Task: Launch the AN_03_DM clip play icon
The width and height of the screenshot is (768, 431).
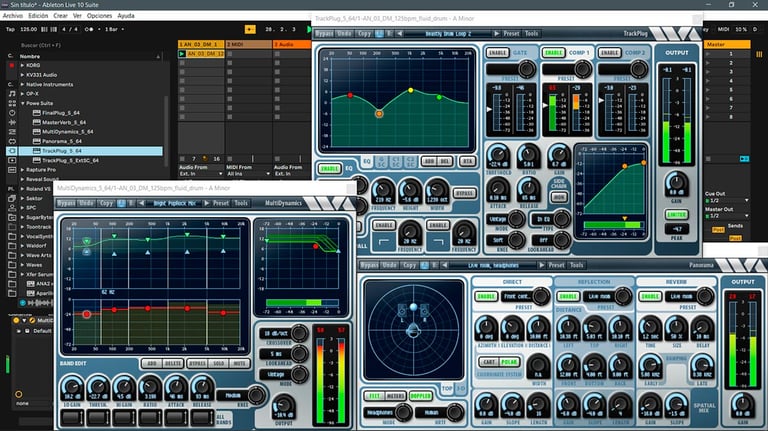Action: point(182,53)
